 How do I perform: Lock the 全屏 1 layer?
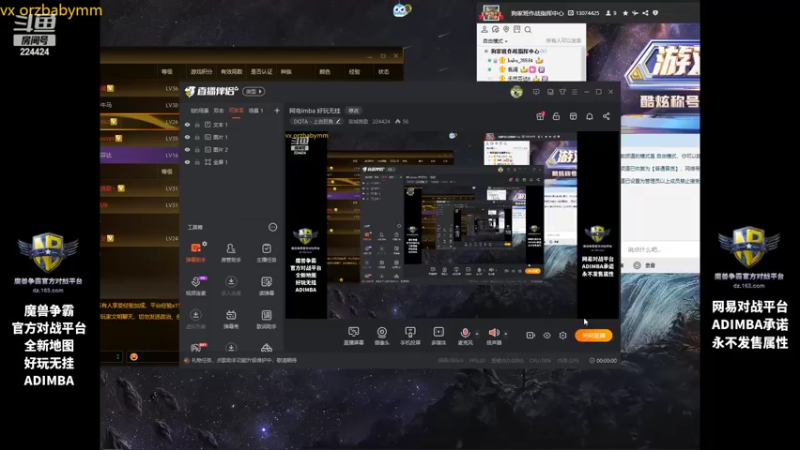coord(197,162)
